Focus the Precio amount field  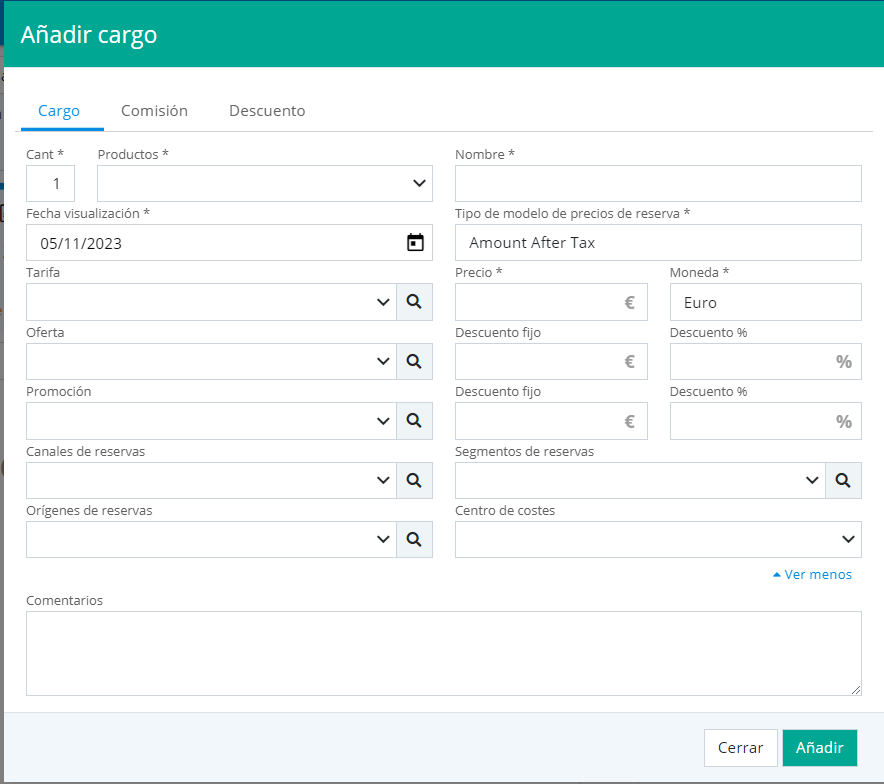pyautogui.click(x=540, y=302)
